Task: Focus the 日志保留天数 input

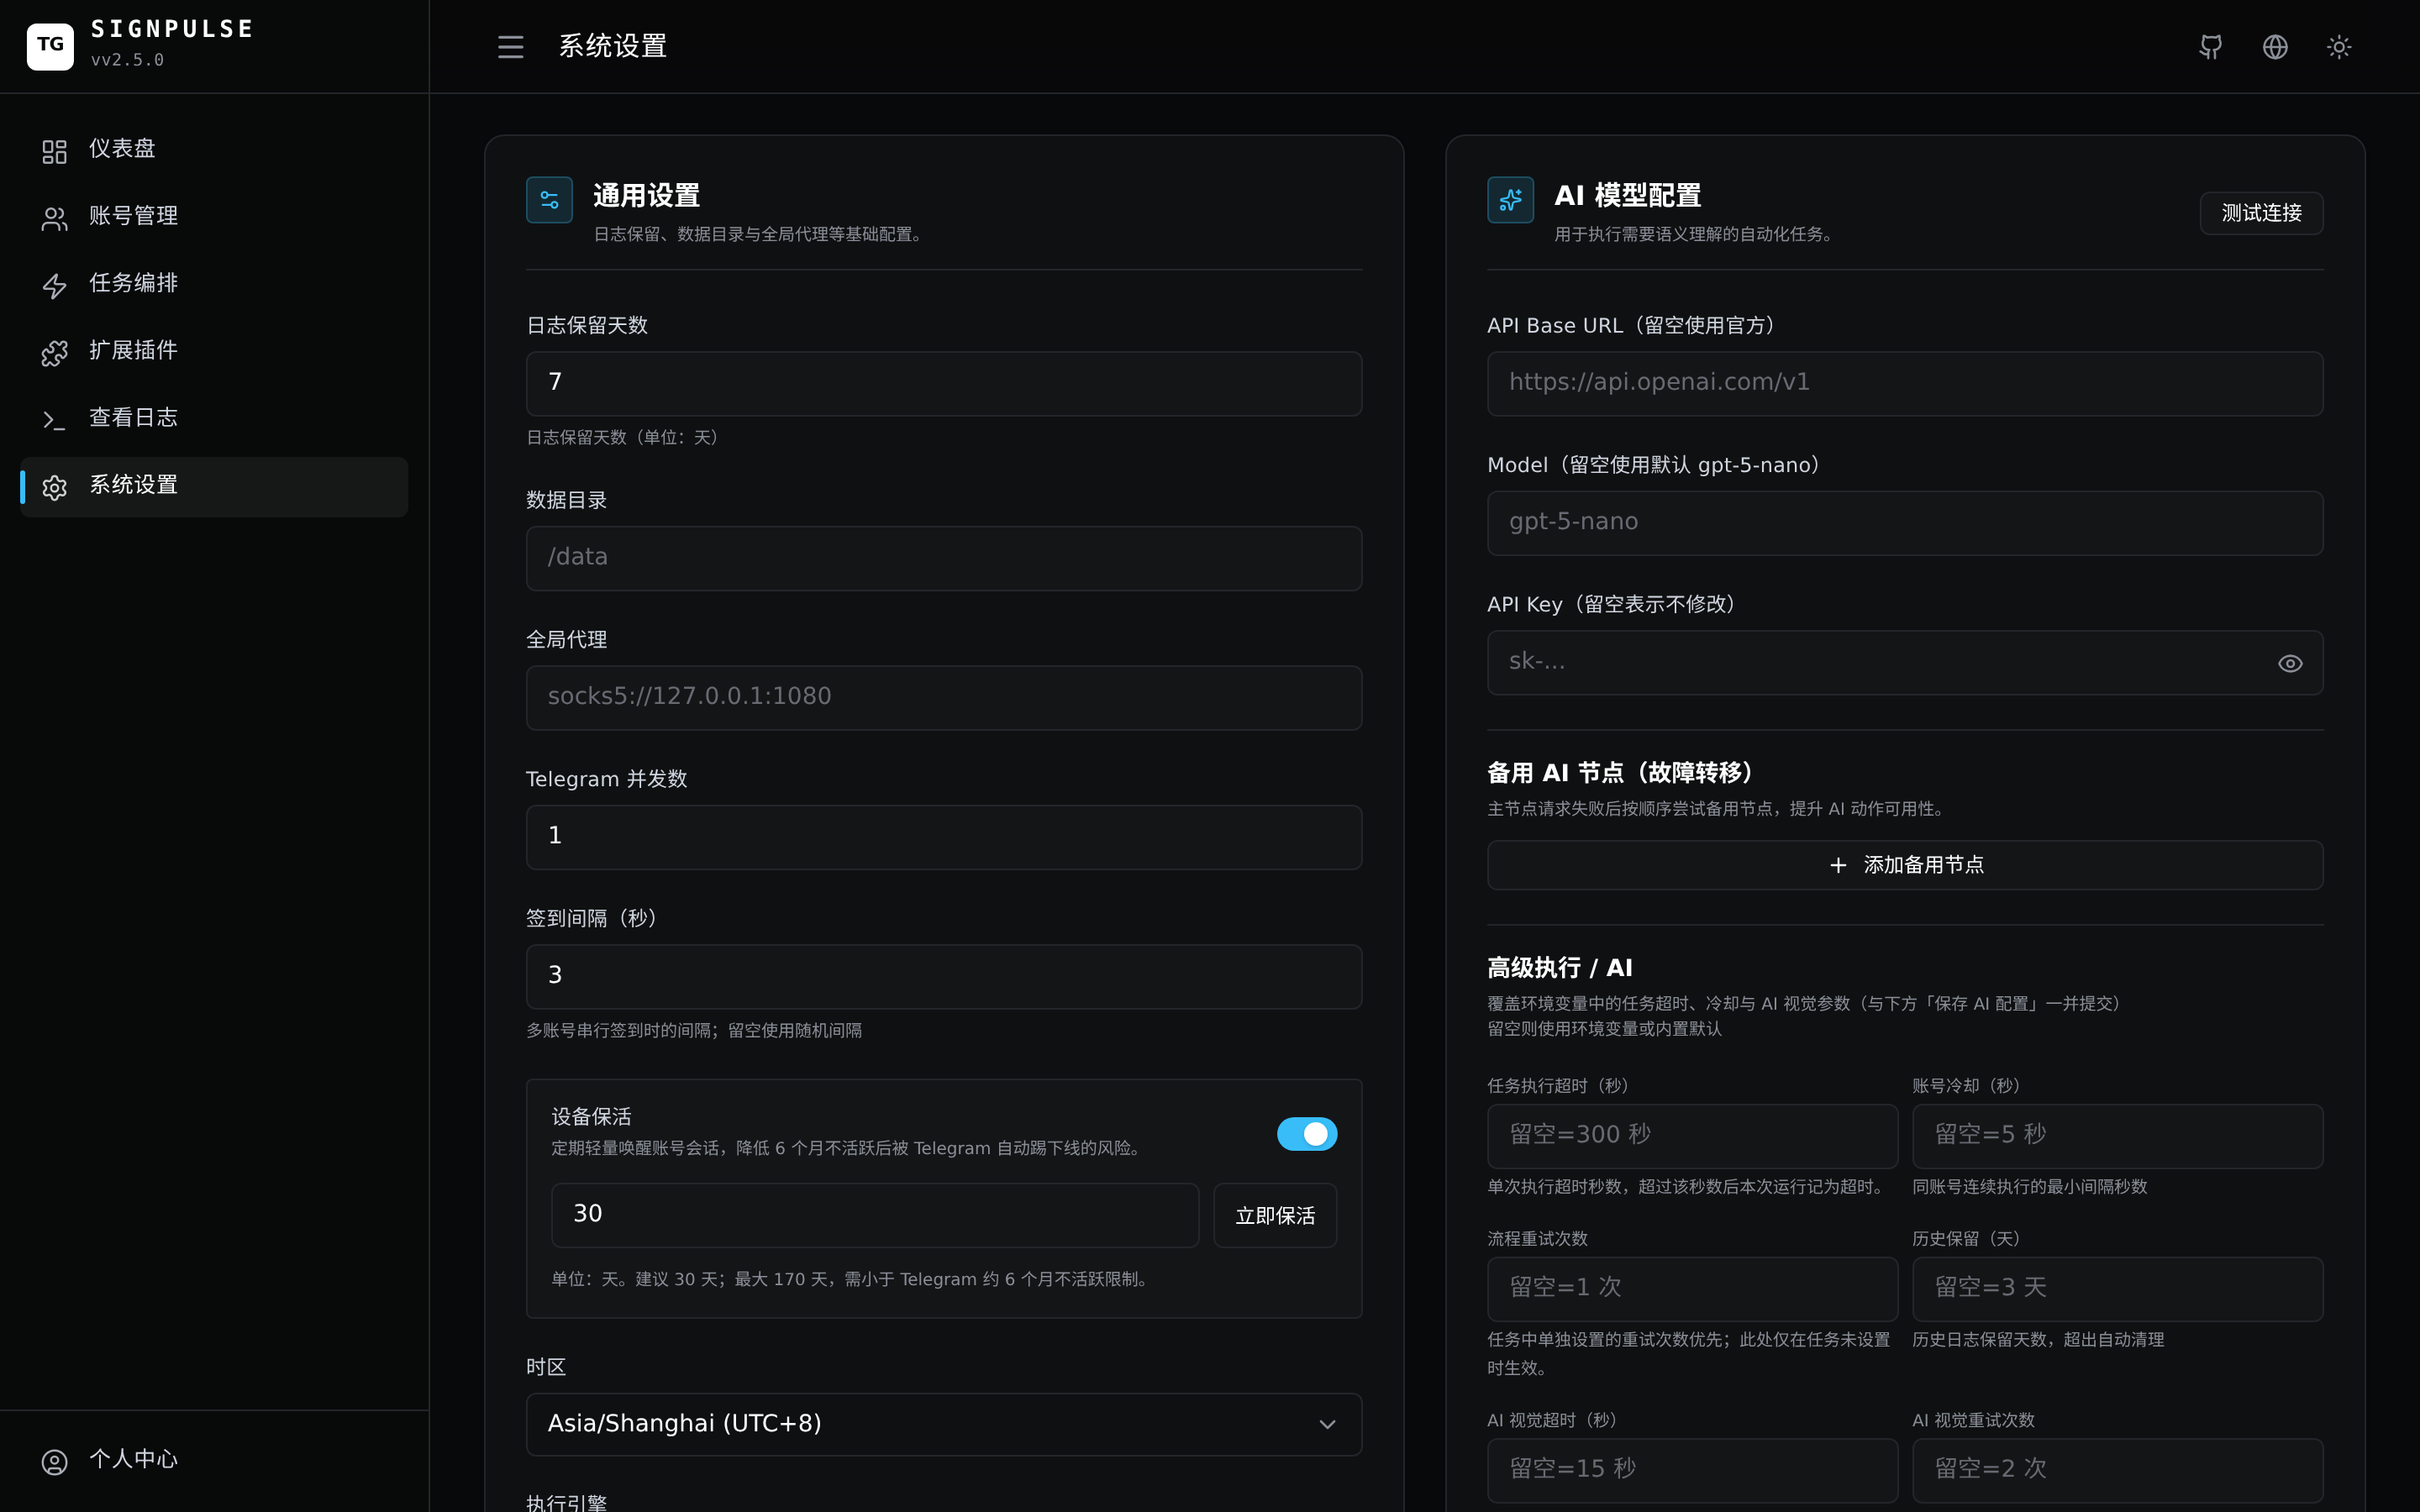Action: [x=944, y=383]
